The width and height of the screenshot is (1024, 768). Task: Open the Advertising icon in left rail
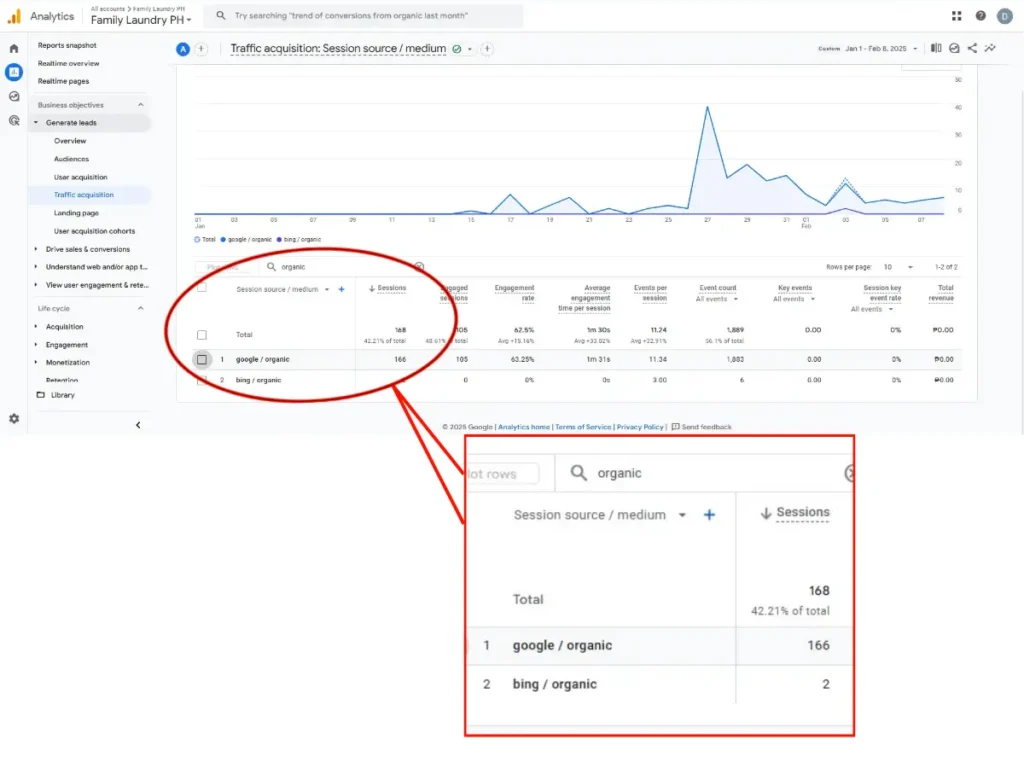14,121
